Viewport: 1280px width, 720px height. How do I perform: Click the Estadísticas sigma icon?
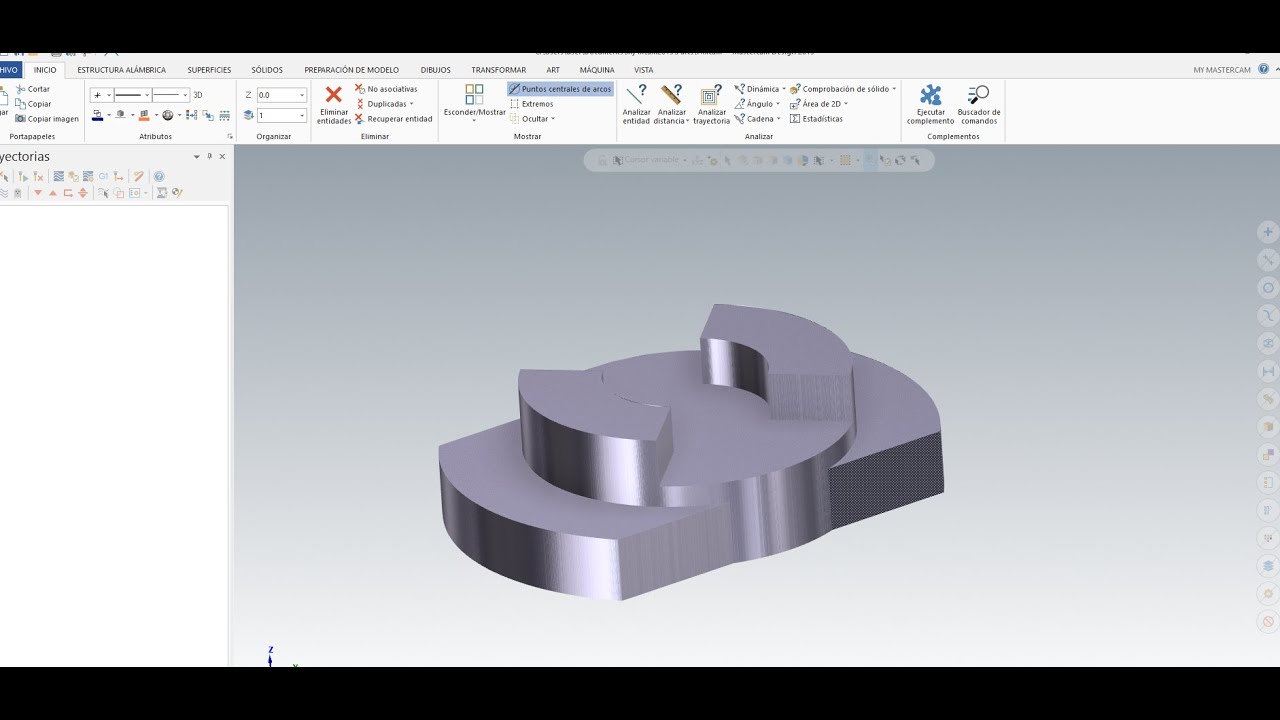[x=794, y=118]
